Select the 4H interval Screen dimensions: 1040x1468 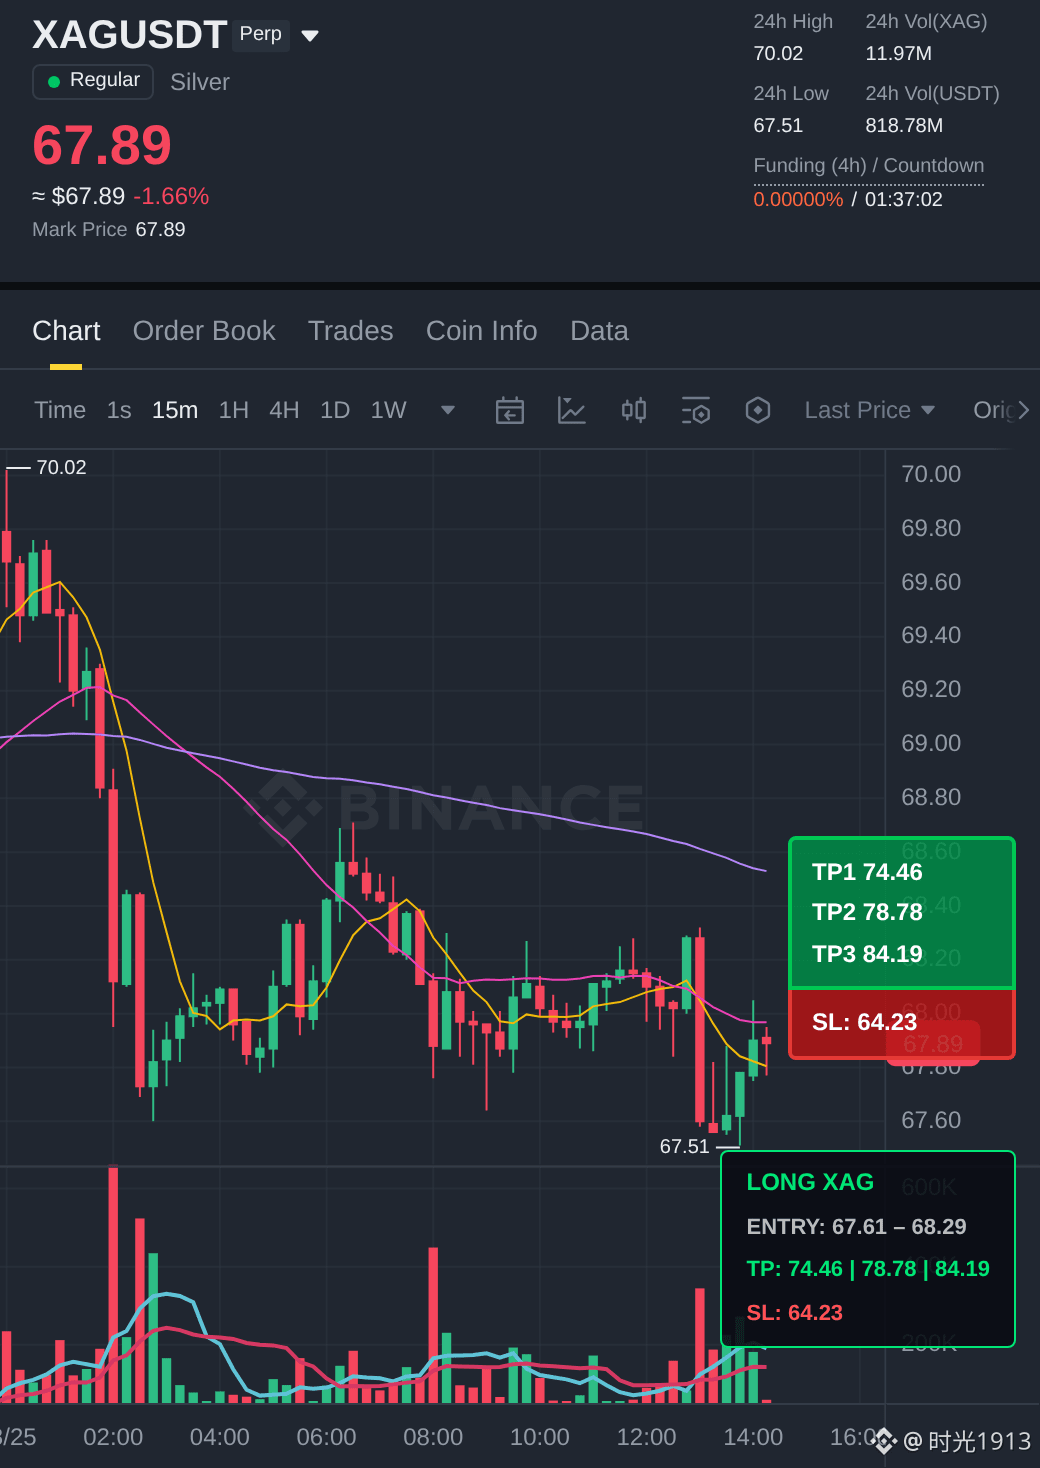[284, 410]
